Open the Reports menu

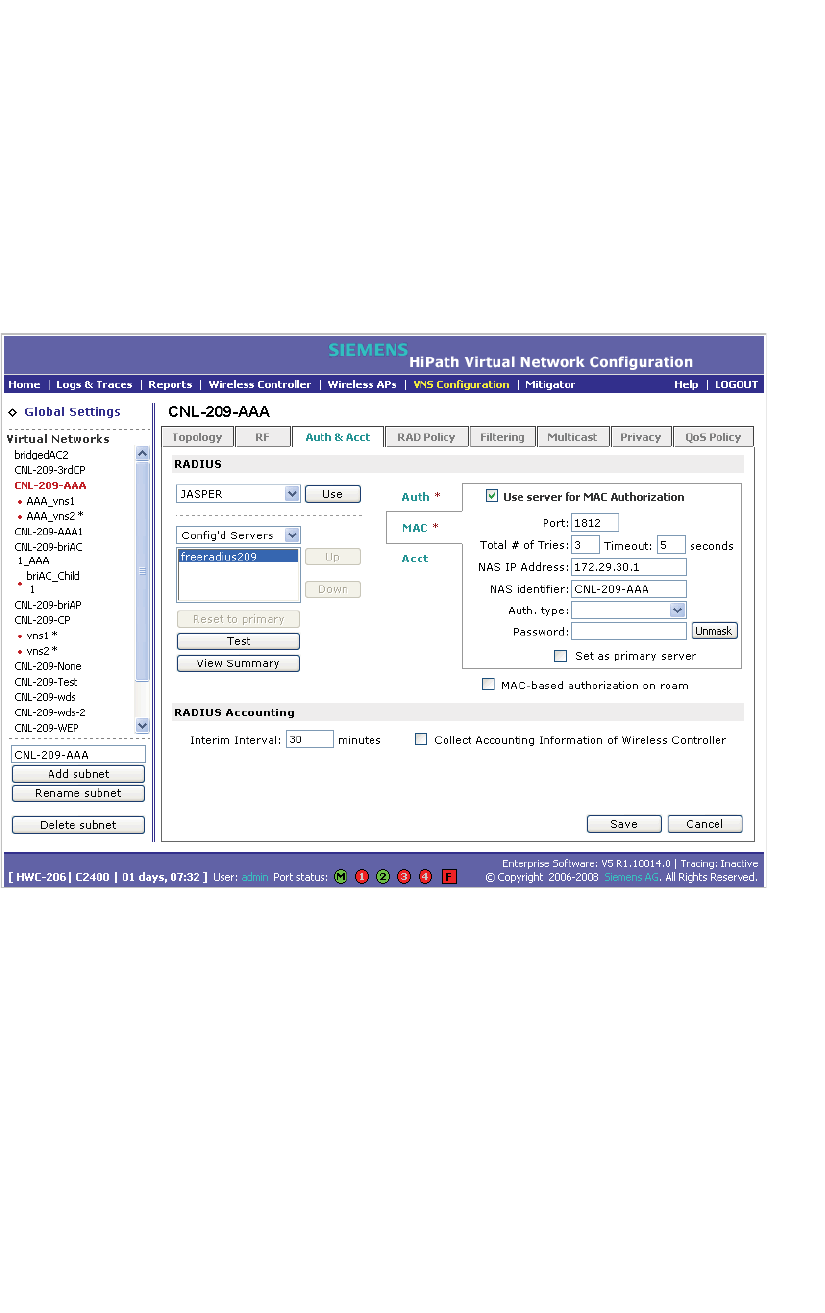pyautogui.click(x=170, y=384)
